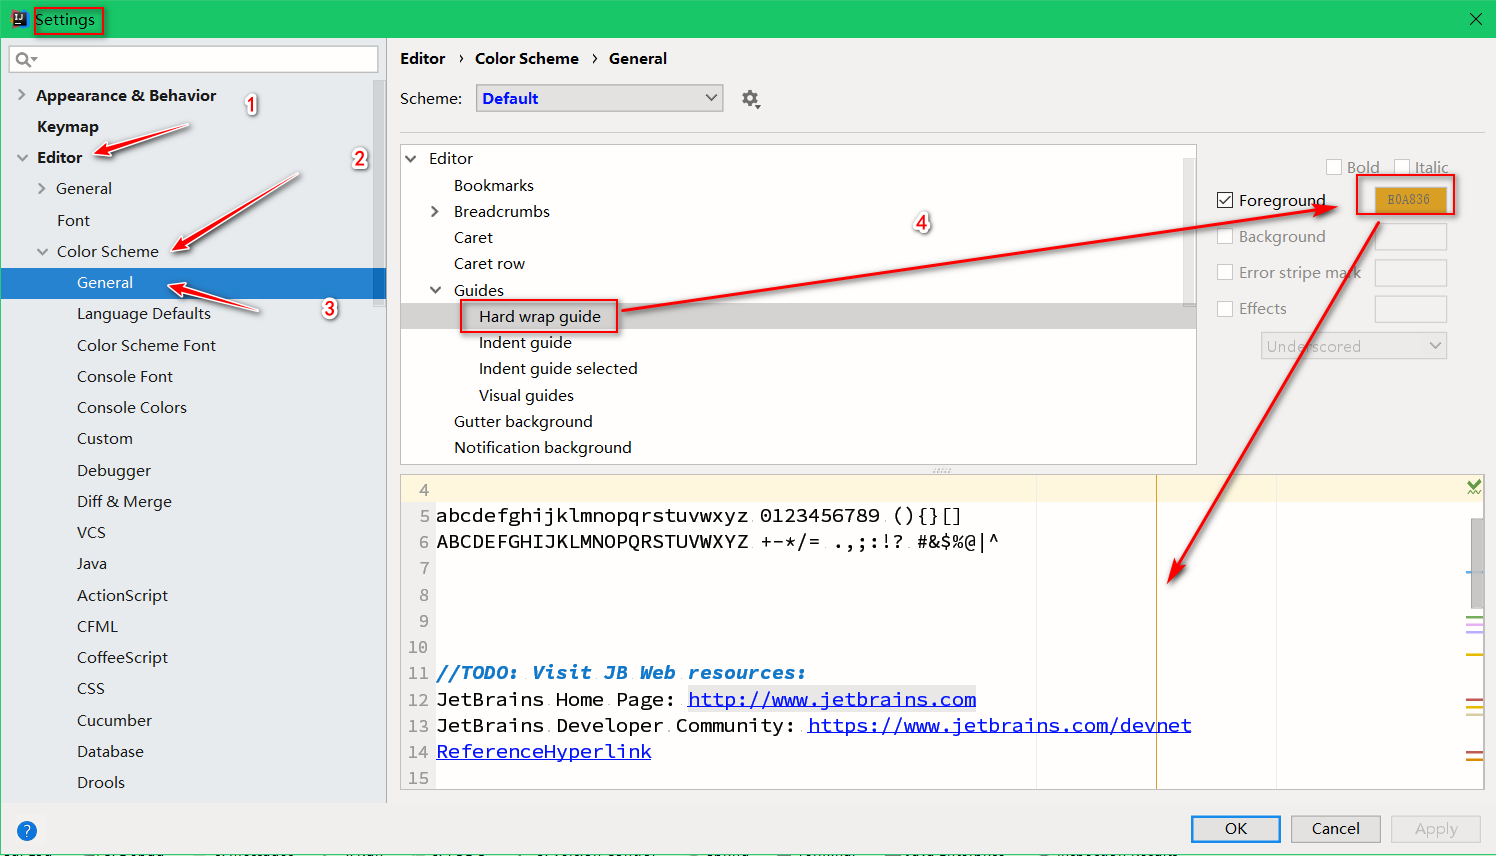Screen dimensions: 1496x856
Task: Collapse the Guides node
Action: pos(435,290)
